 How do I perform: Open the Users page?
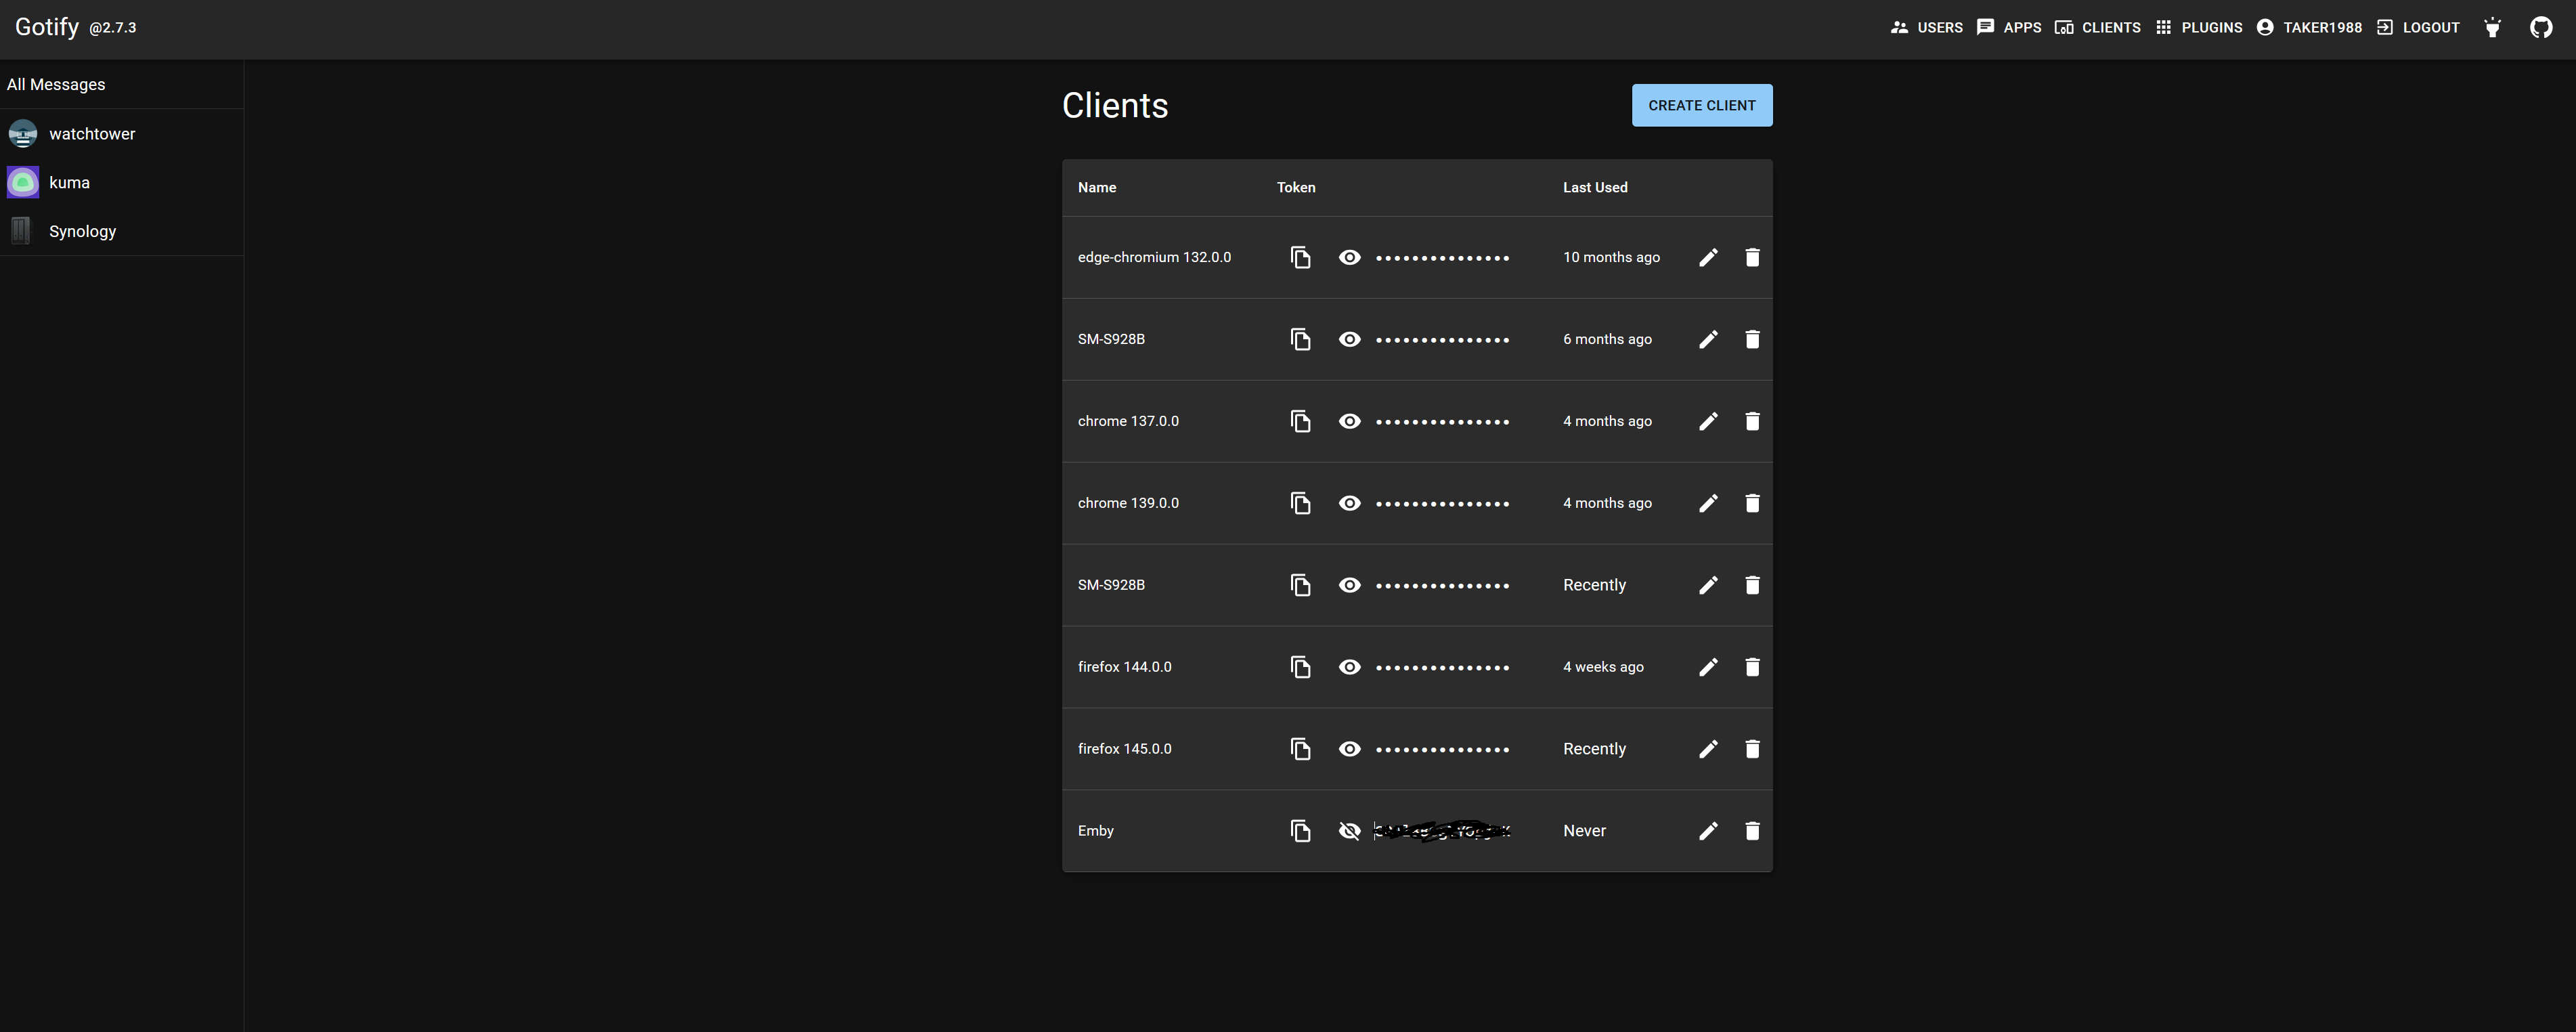tap(1927, 27)
